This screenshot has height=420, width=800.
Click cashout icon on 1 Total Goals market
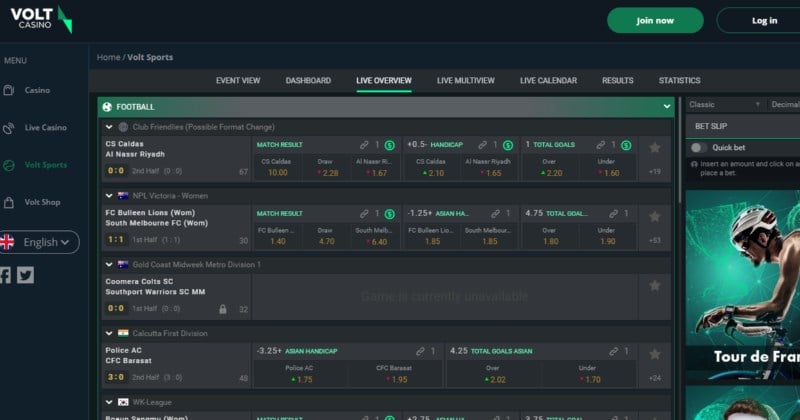point(627,145)
